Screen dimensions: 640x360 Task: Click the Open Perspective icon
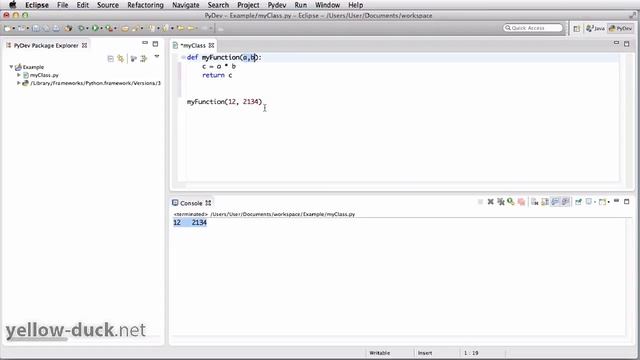(x=576, y=28)
